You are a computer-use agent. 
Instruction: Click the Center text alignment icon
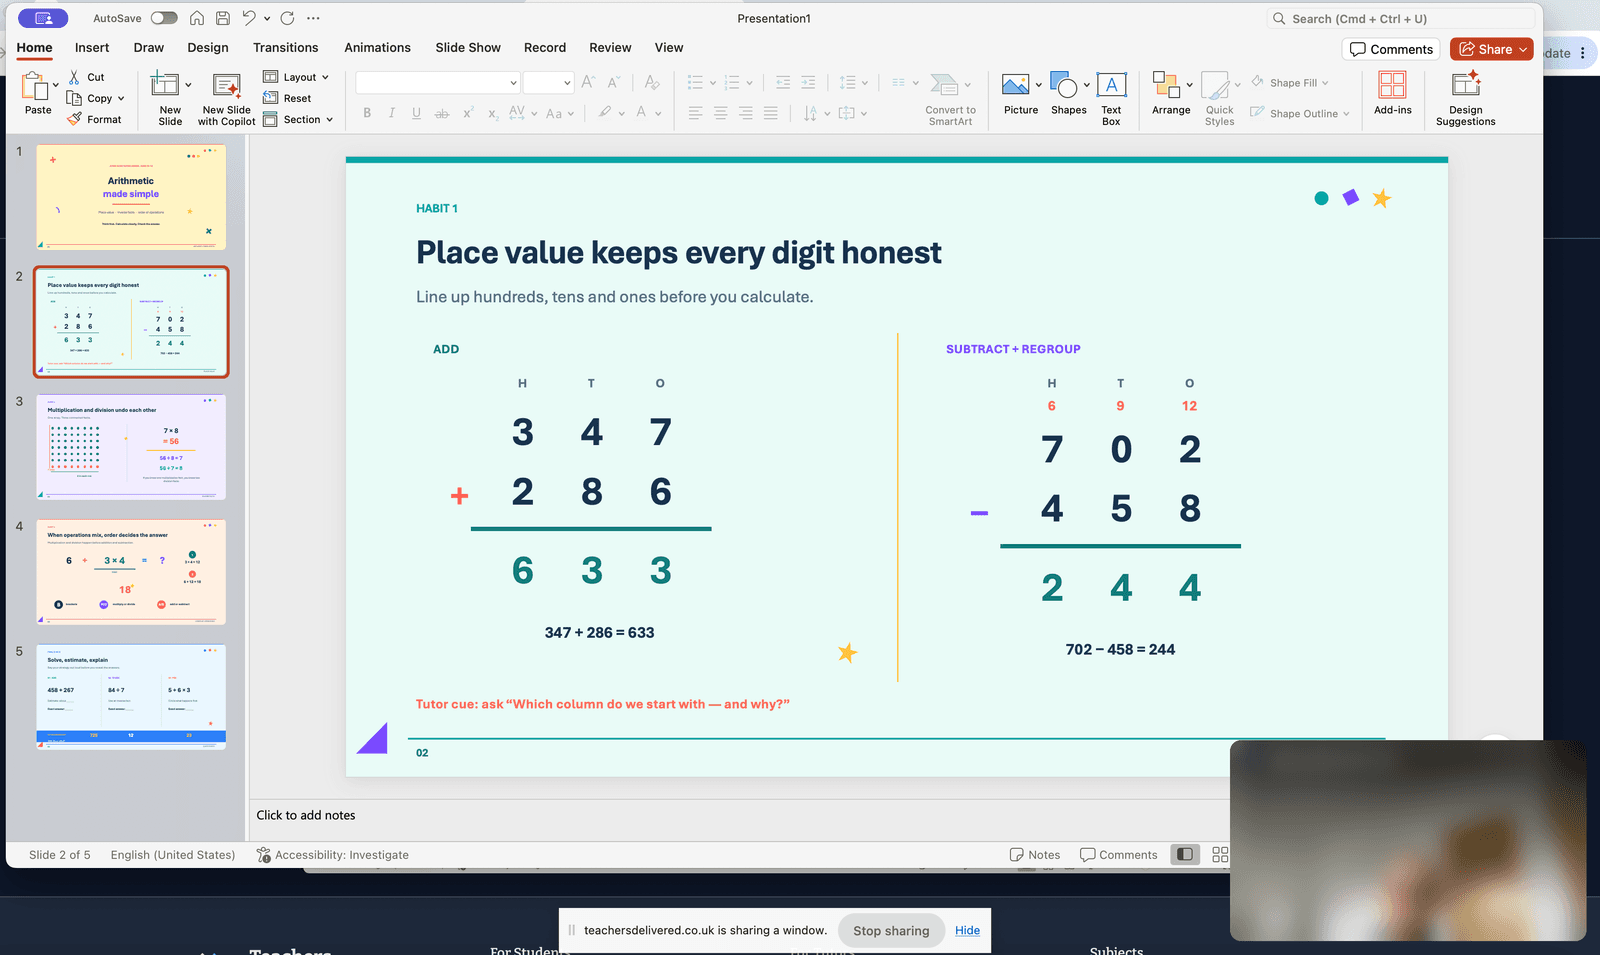[x=720, y=113]
